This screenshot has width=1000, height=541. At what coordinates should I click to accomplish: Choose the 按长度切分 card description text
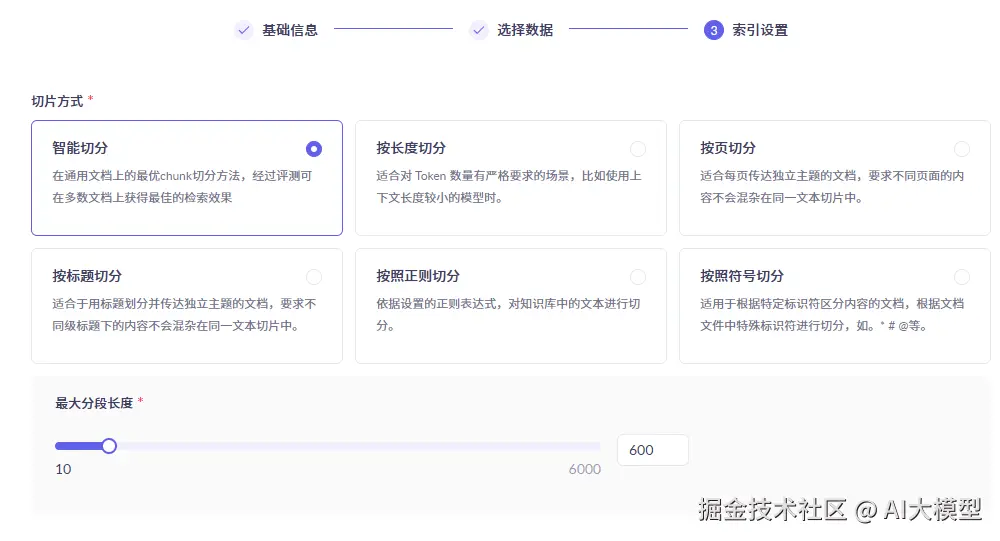(x=509, y=187)
